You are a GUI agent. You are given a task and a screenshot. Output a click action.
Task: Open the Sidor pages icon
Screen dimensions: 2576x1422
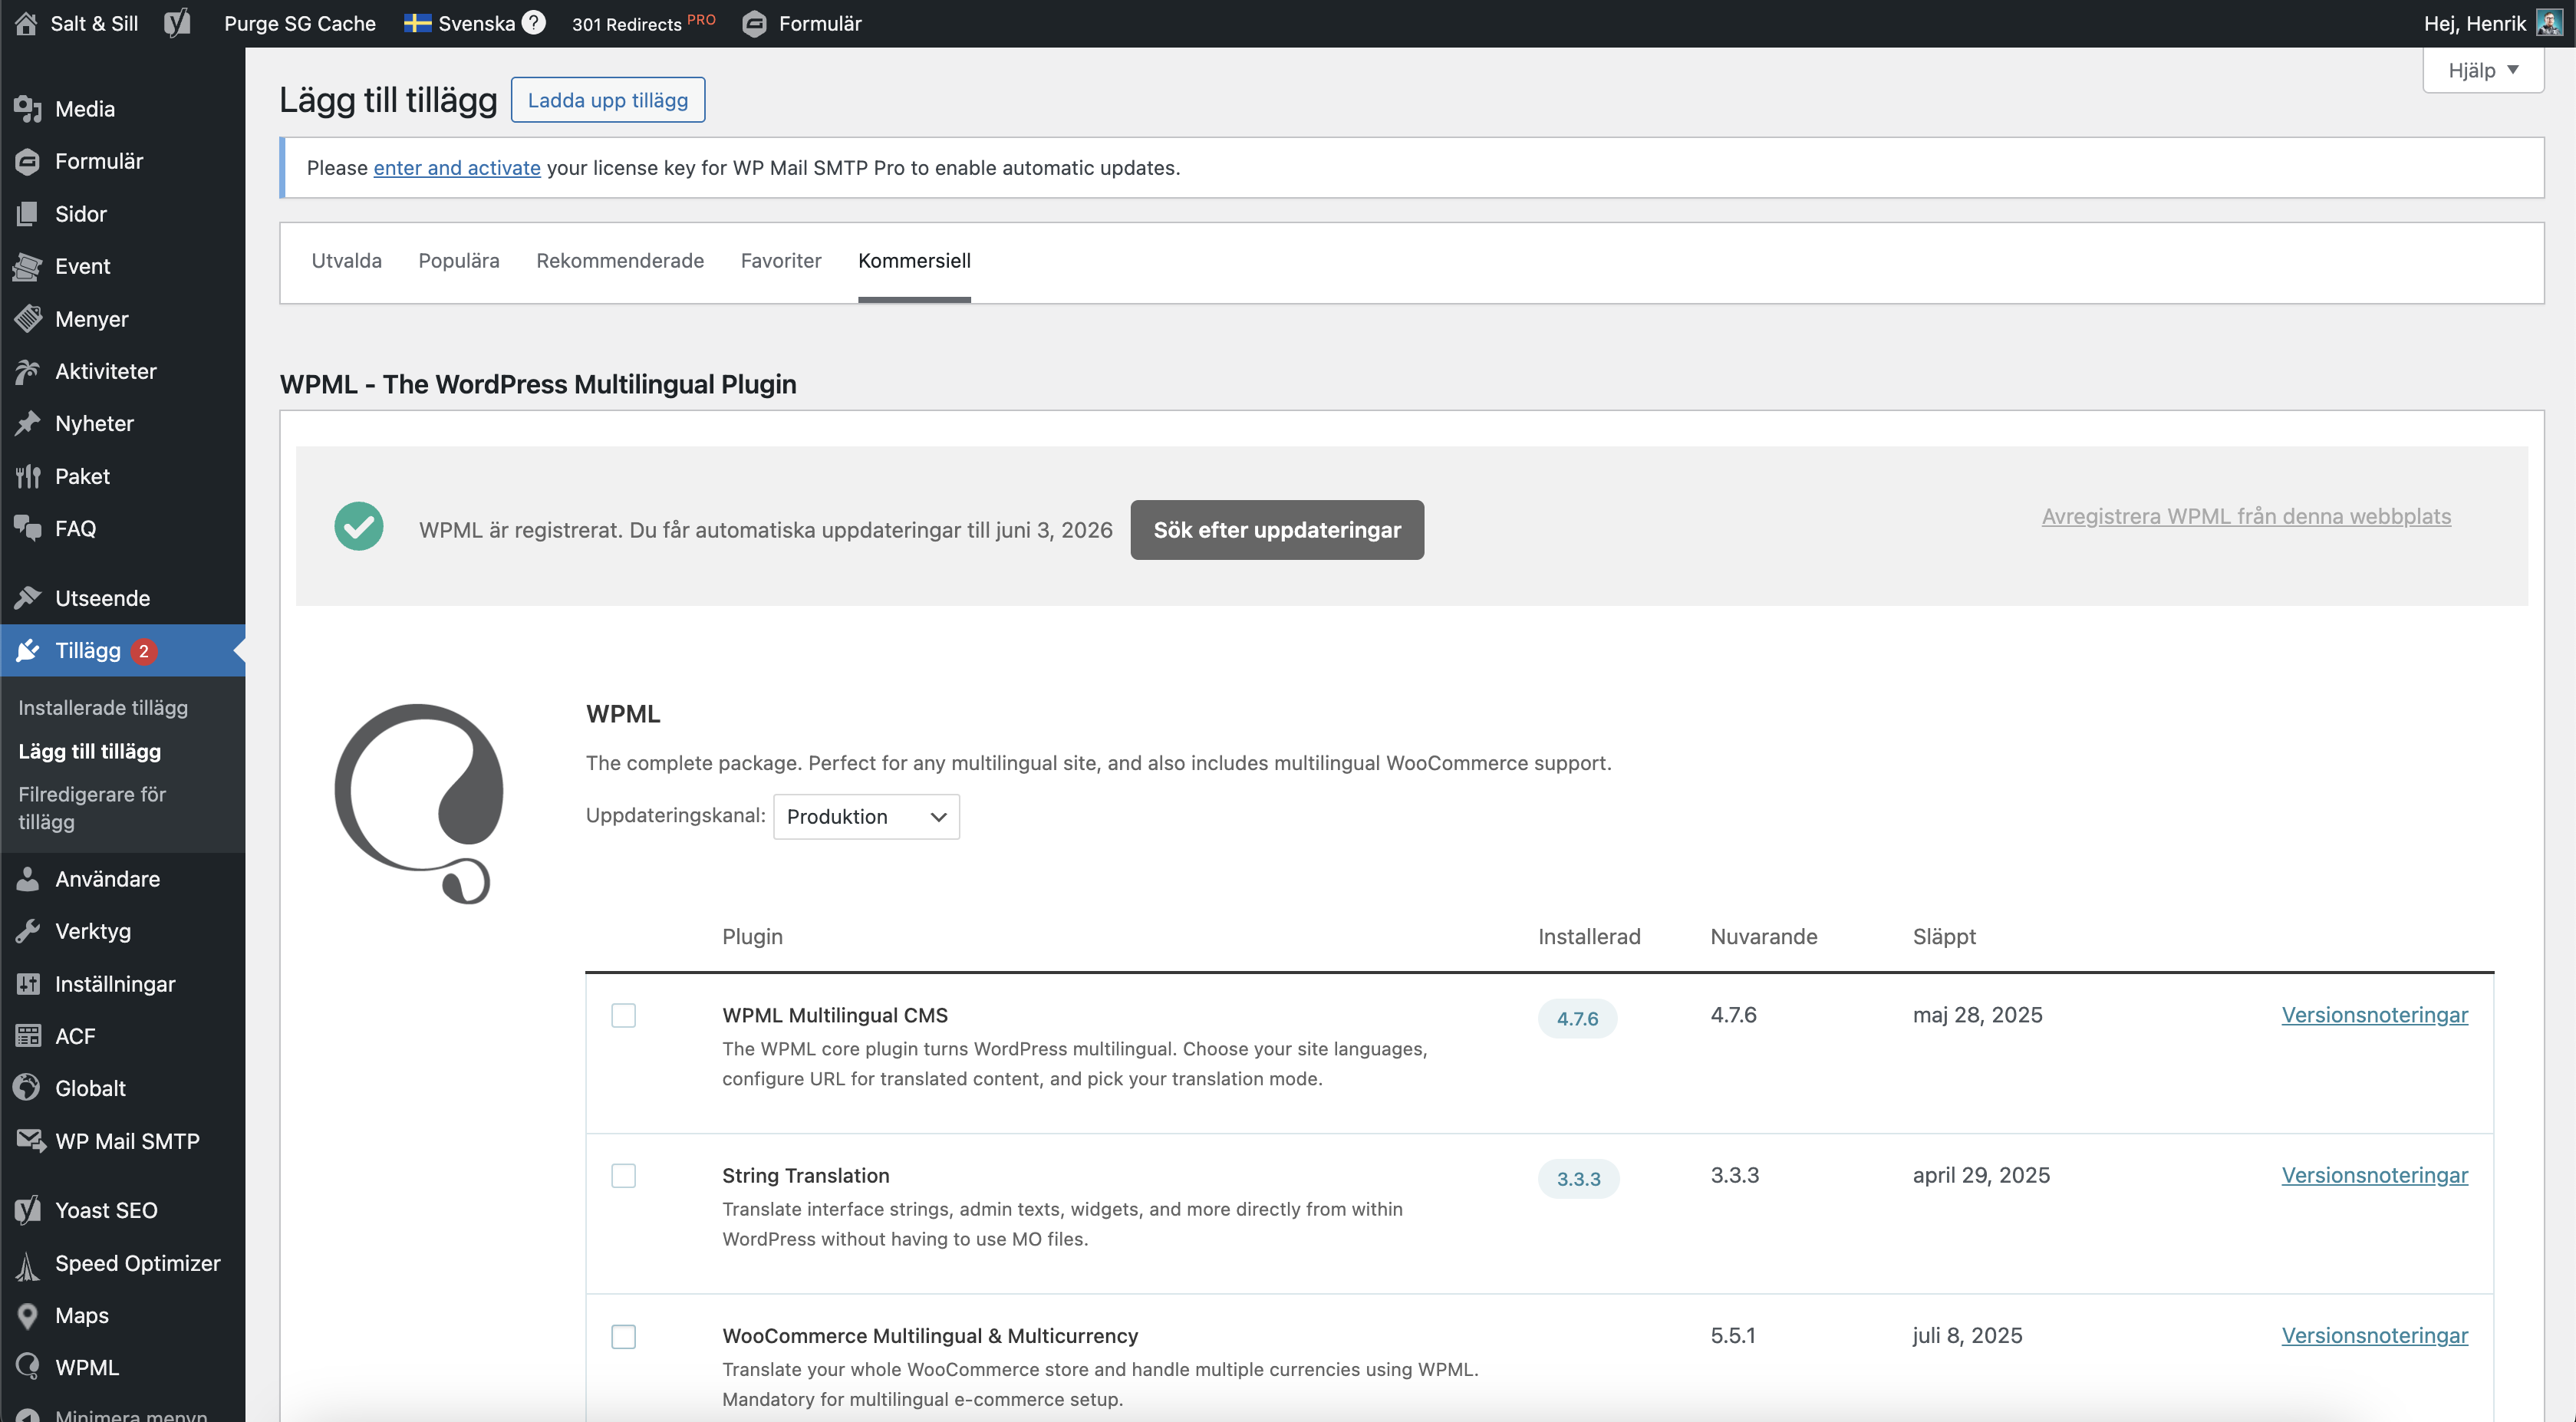tap(28, 214)
